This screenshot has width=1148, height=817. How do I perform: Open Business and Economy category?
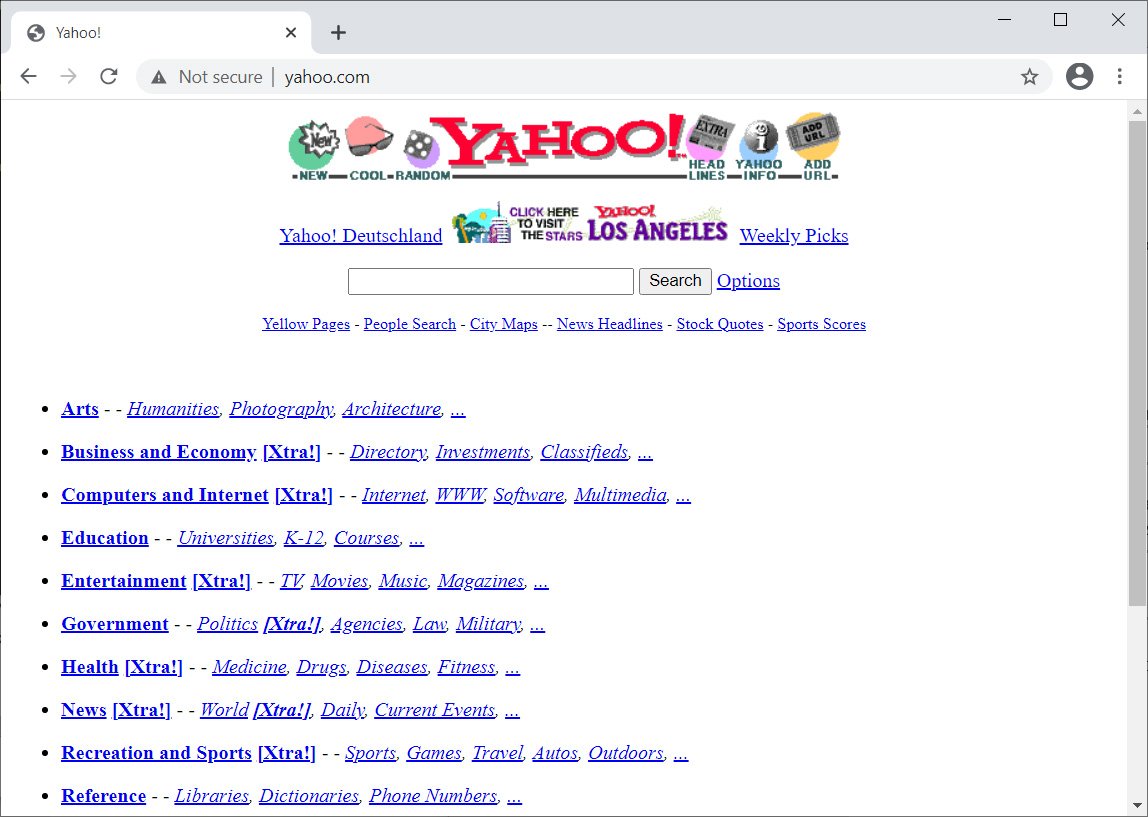(x=159, y=452)
